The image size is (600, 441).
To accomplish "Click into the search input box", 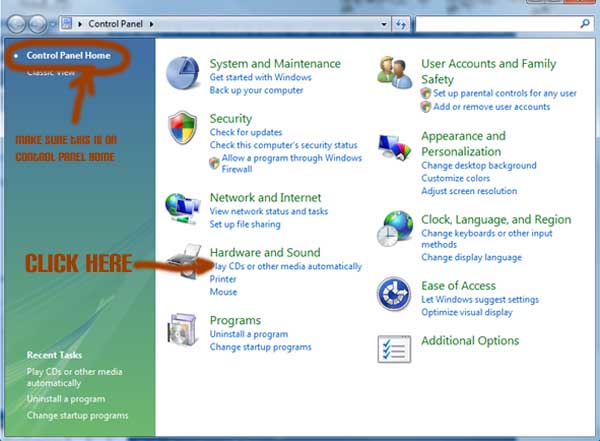I will coord(500,22).
